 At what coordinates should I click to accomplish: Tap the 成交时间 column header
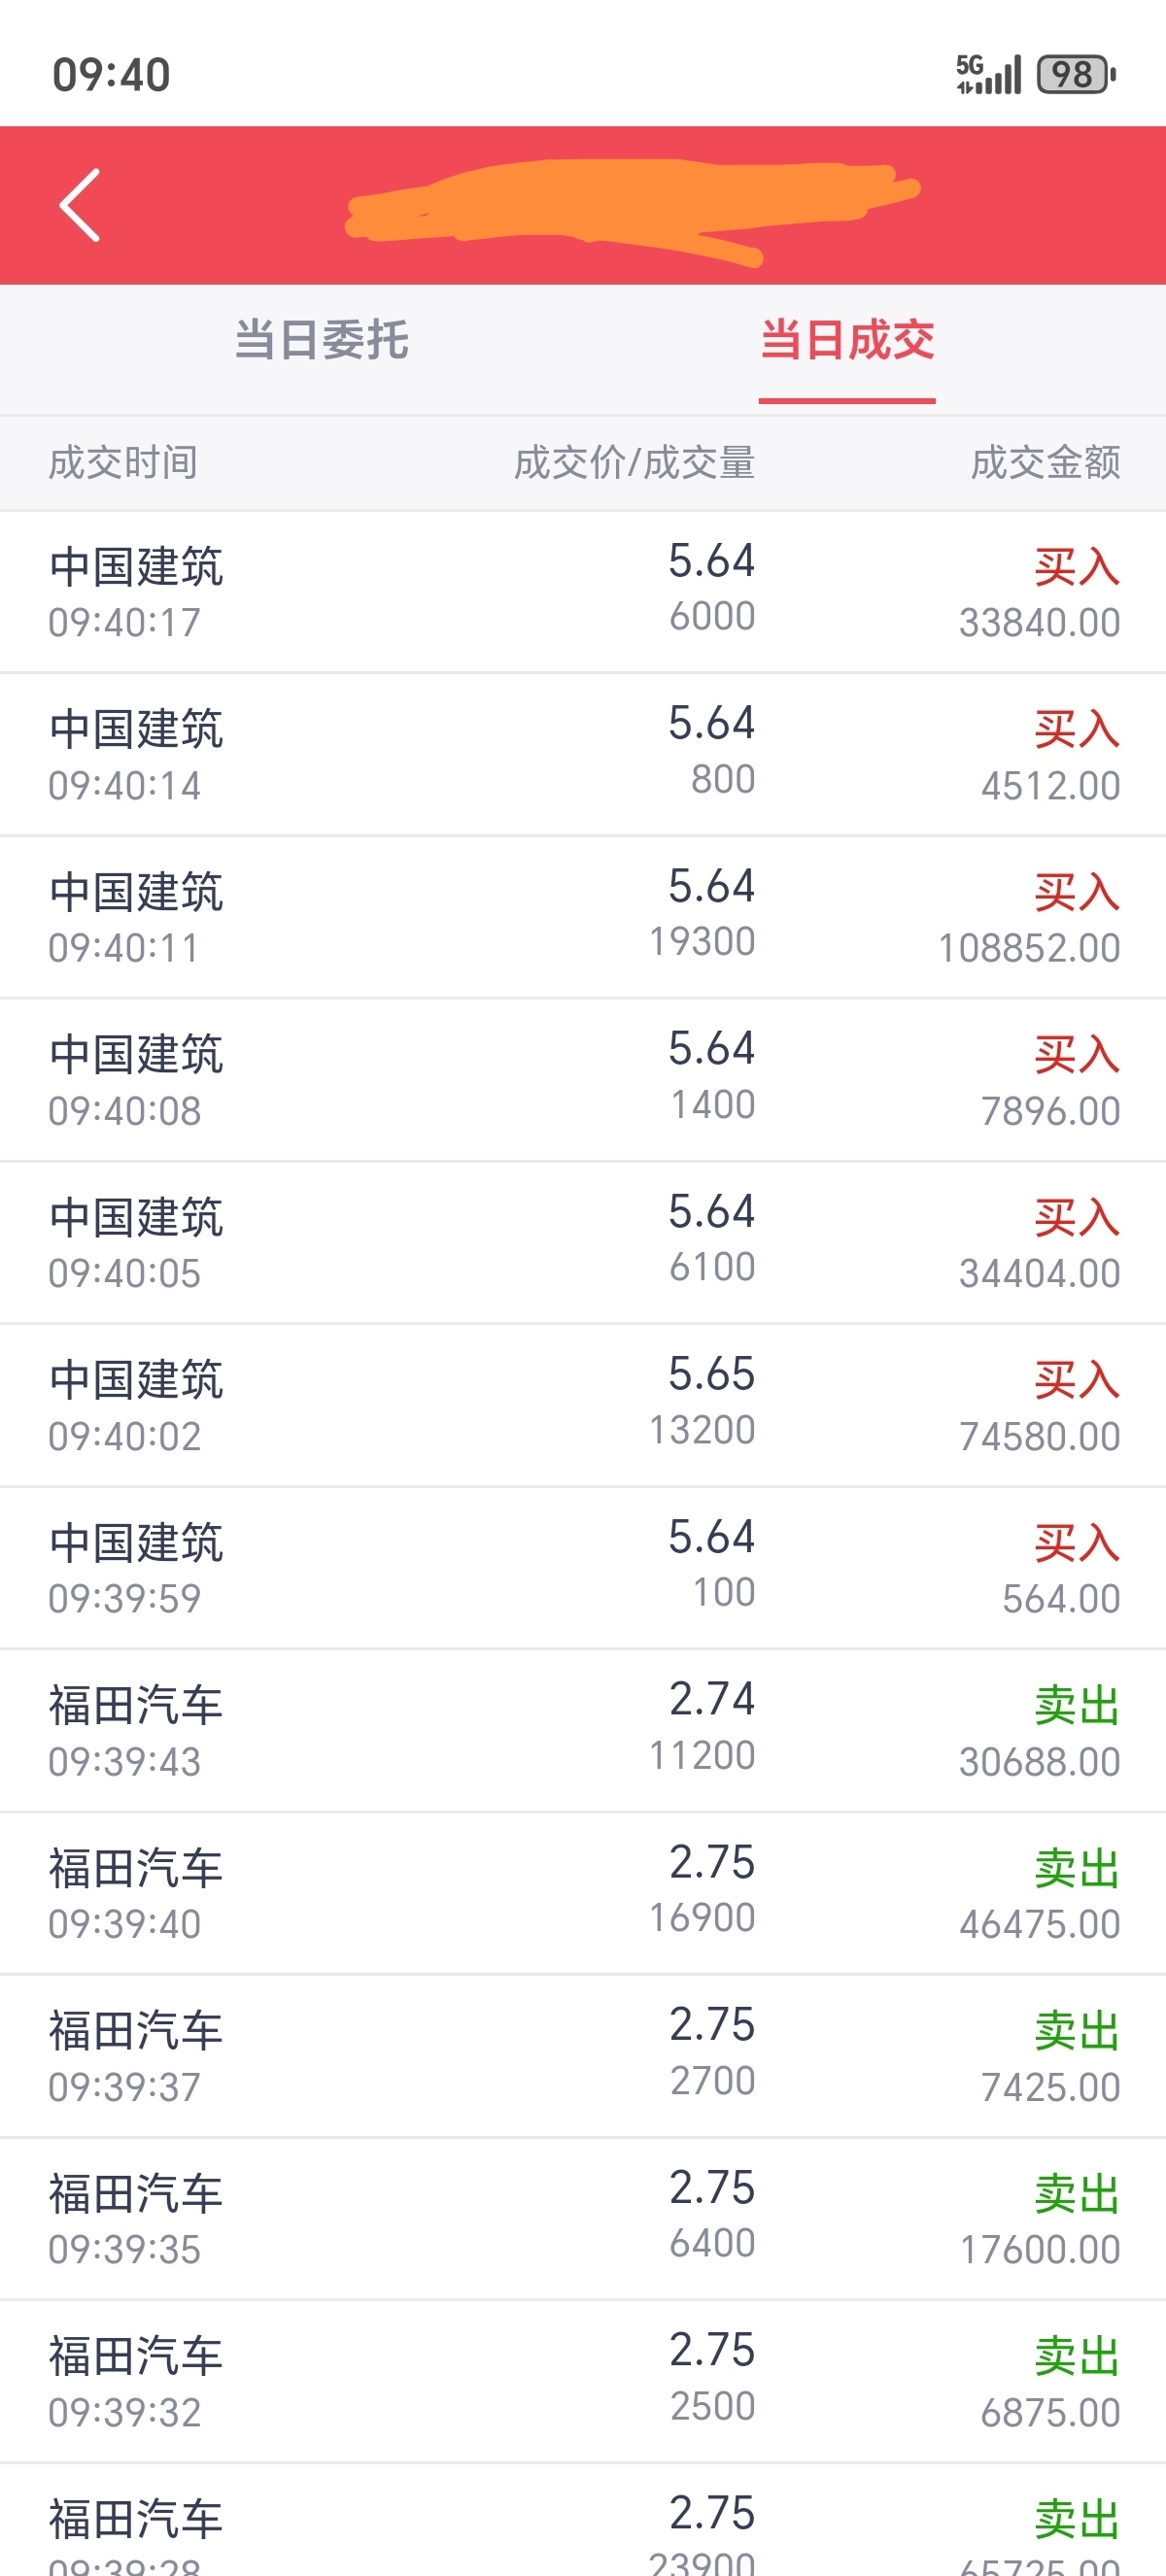coord(123,463)
